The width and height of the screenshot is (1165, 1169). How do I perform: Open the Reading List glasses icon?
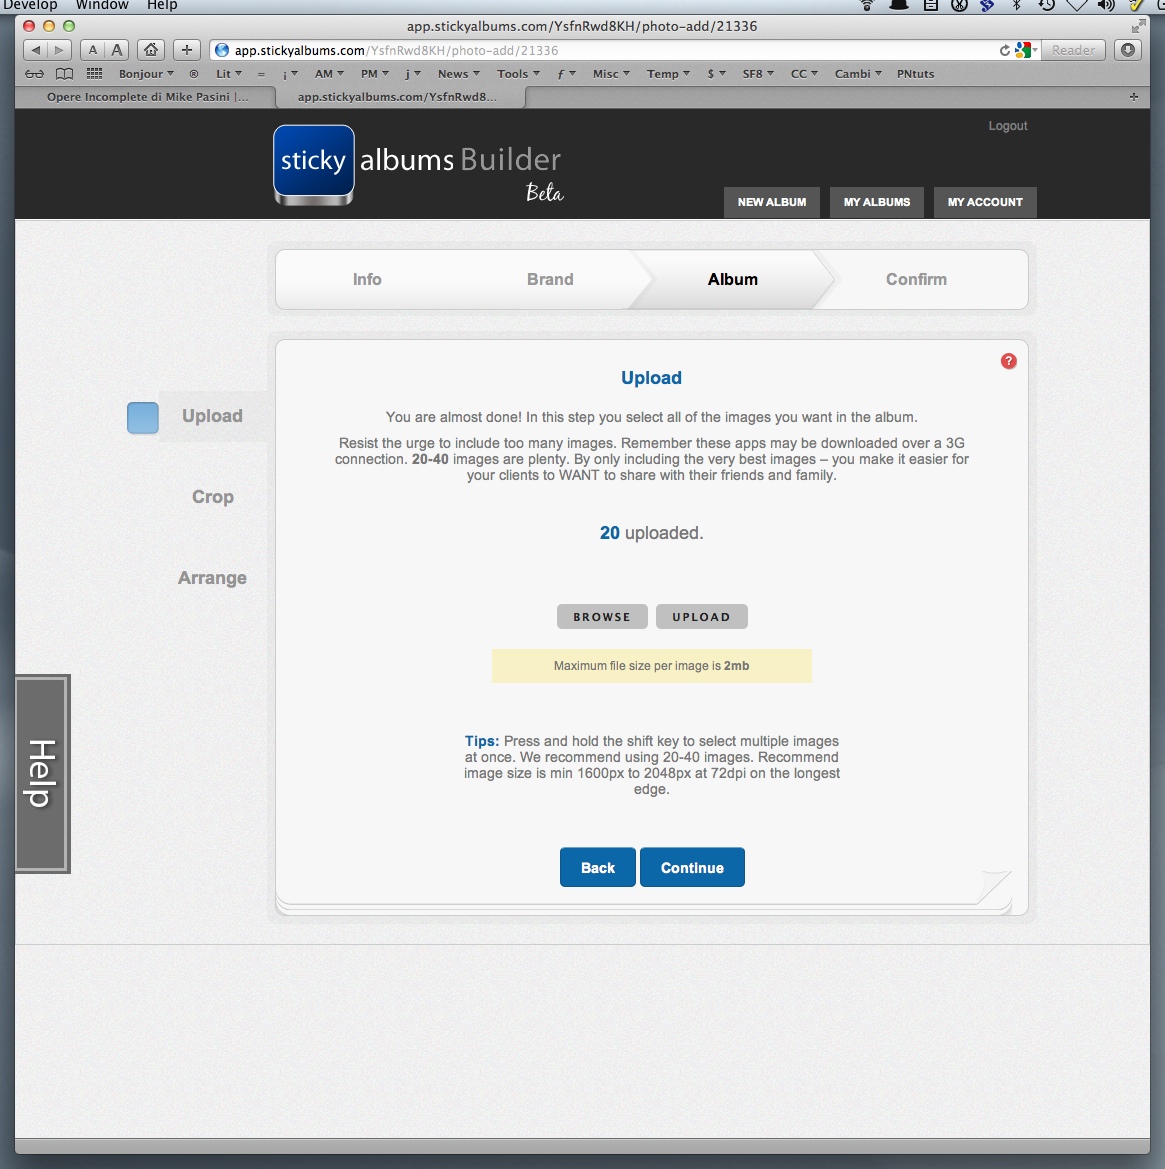coord(35,74)
